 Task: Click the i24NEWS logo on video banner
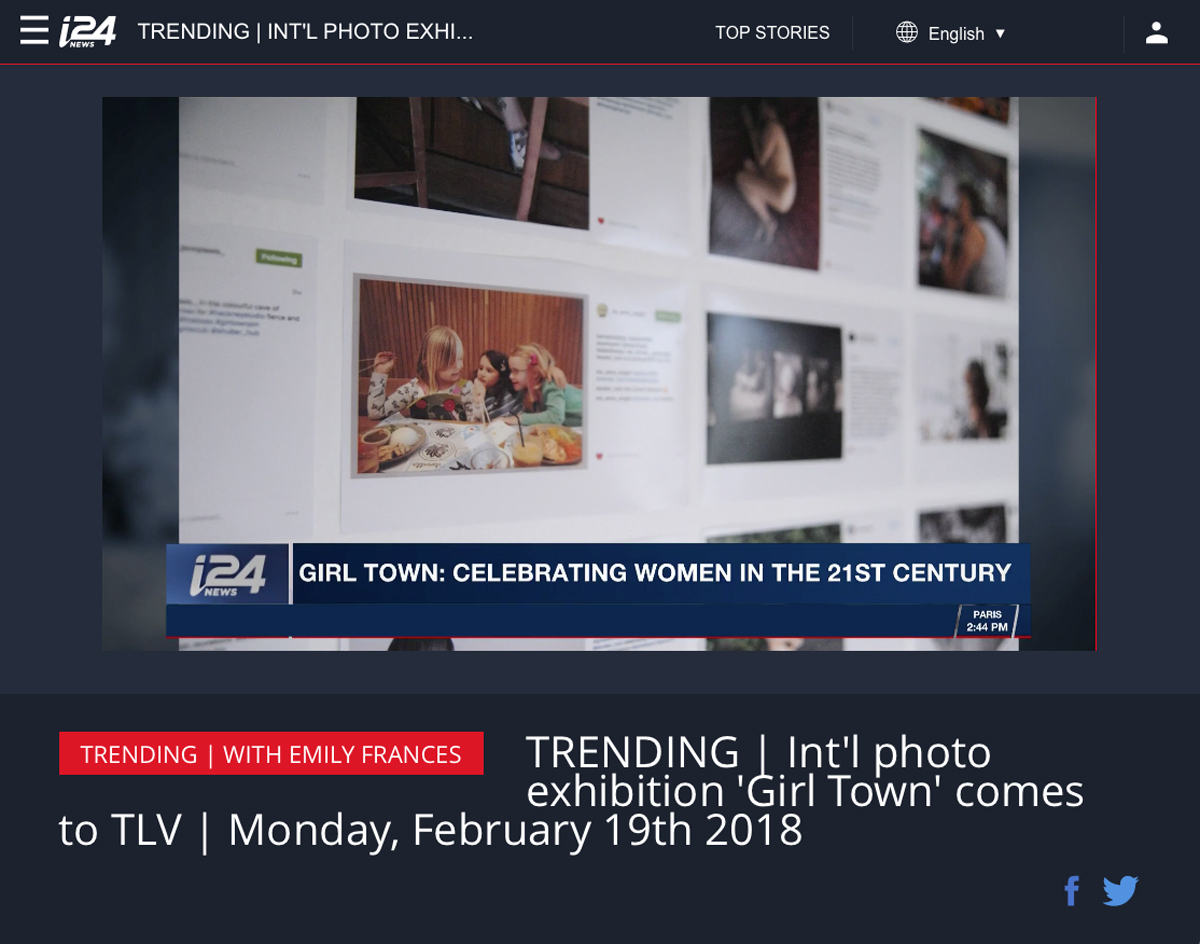[228, 575]
